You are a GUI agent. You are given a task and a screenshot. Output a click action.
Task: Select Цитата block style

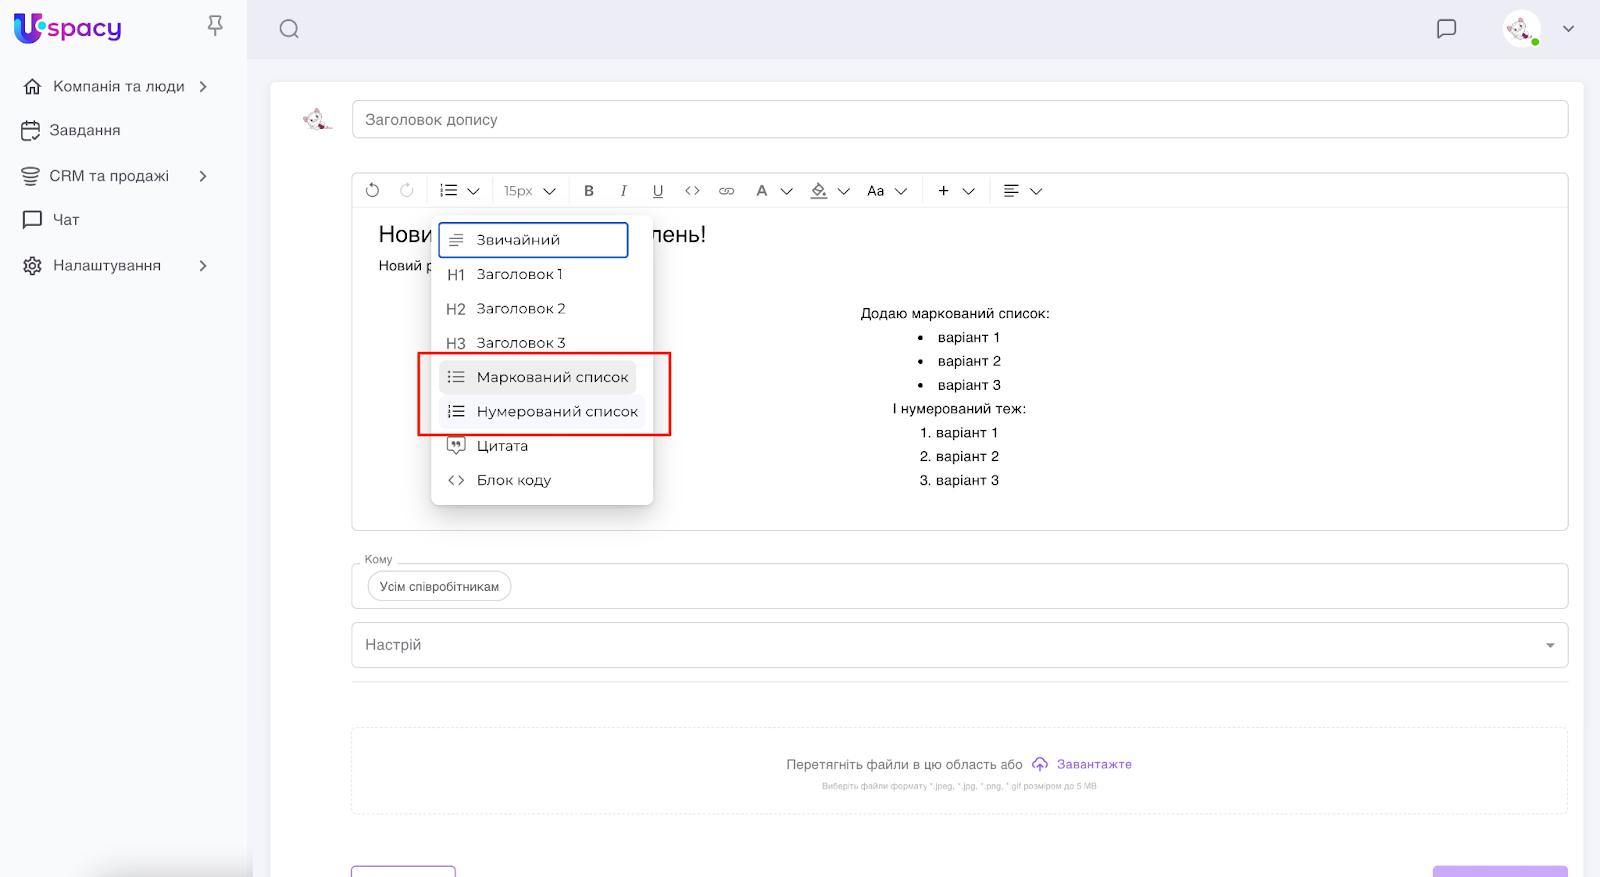[x=502, y=446]
